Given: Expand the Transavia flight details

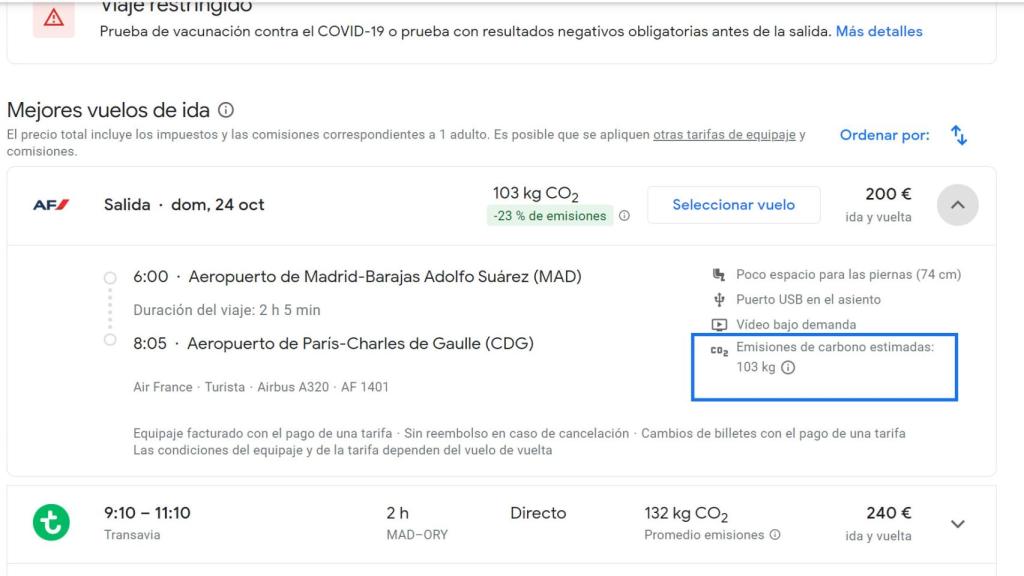Looking at the screenshot, I should [x=957, y=522].
